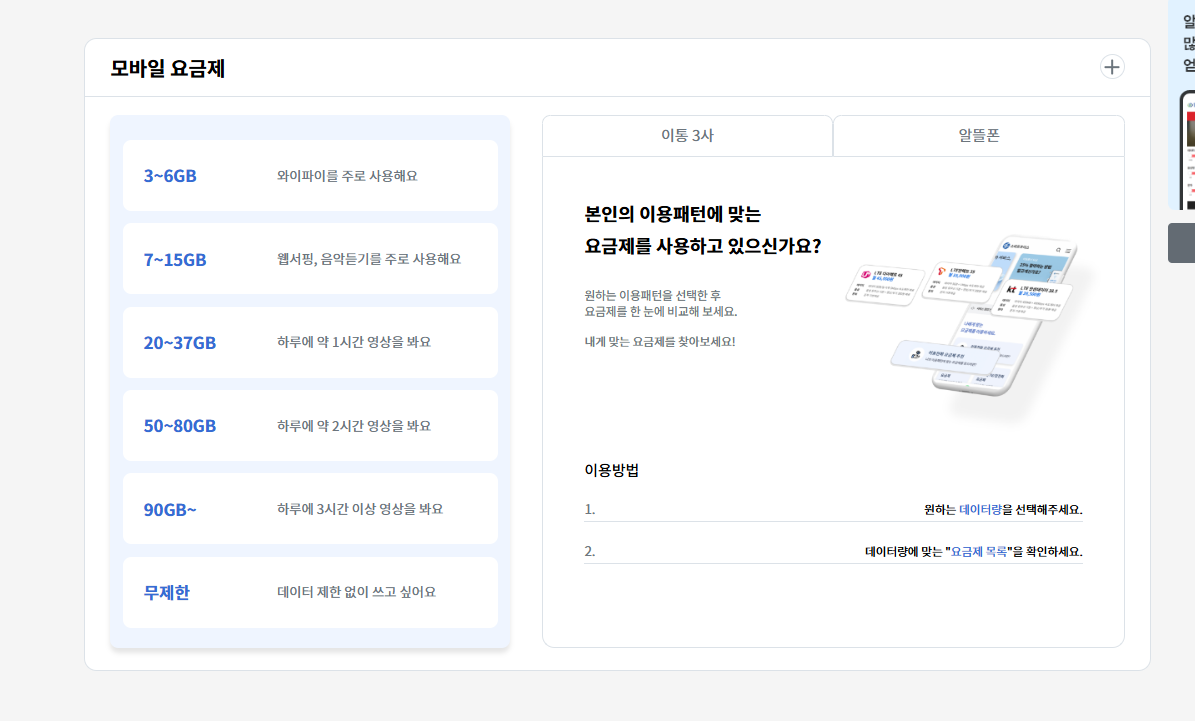Image resolution: width=1195 pixels, height=721 pixels.
Task: Select the 90GB~ data option
Action: click(x=310, y=508)
